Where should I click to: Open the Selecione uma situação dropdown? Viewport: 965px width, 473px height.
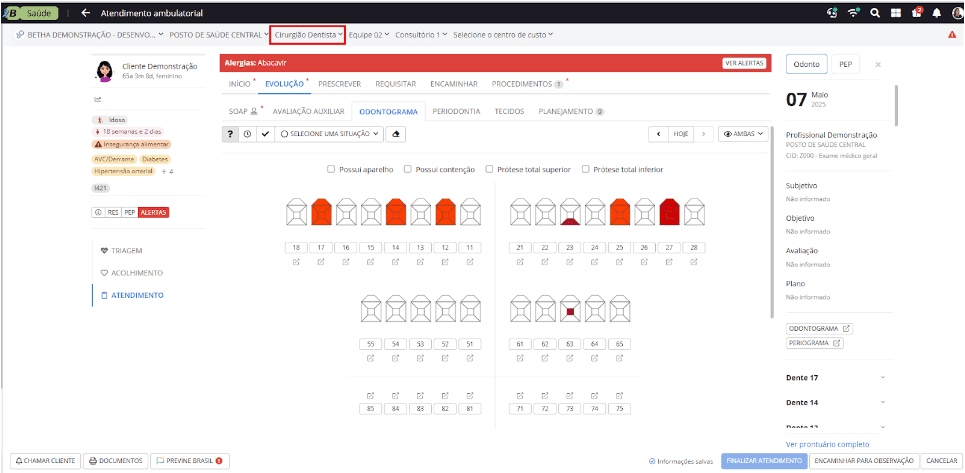coord(329,133)
